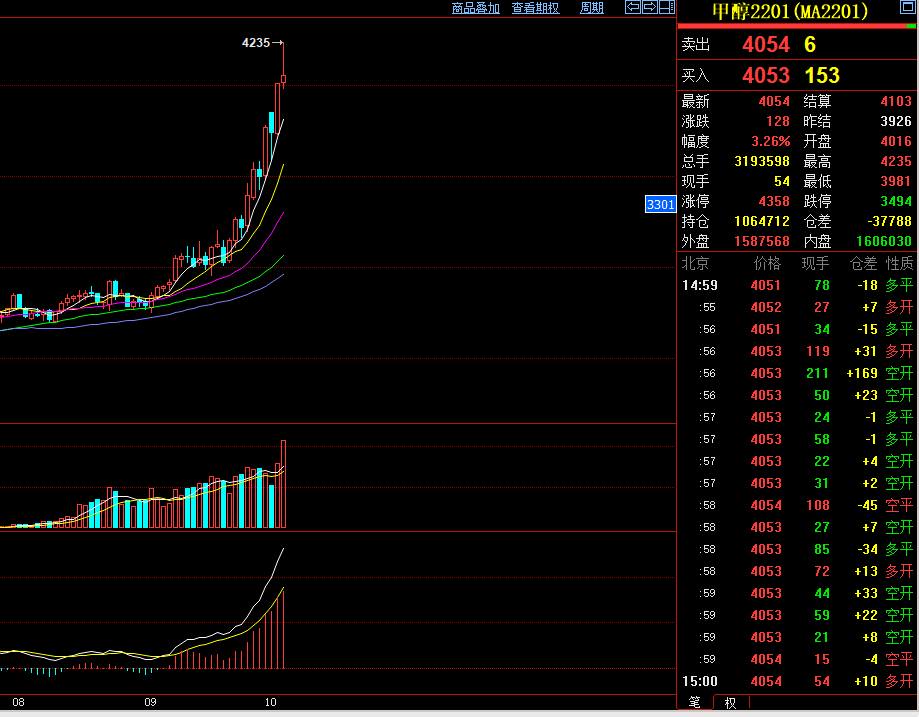Select the 卖出 ask price 4054
Image resolution: width=919 pixels, height=717 pixels.
coord(765,45)
